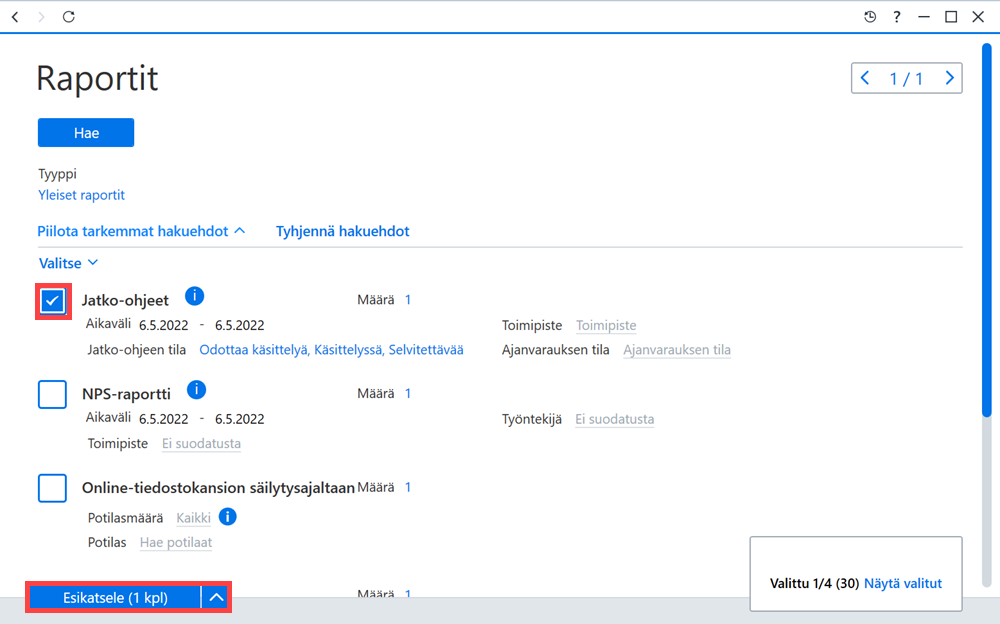The height and width of the screenshot is (624, 1000).
Task: Open the Valitse dropdown
Action: click(x=68, y=263)
